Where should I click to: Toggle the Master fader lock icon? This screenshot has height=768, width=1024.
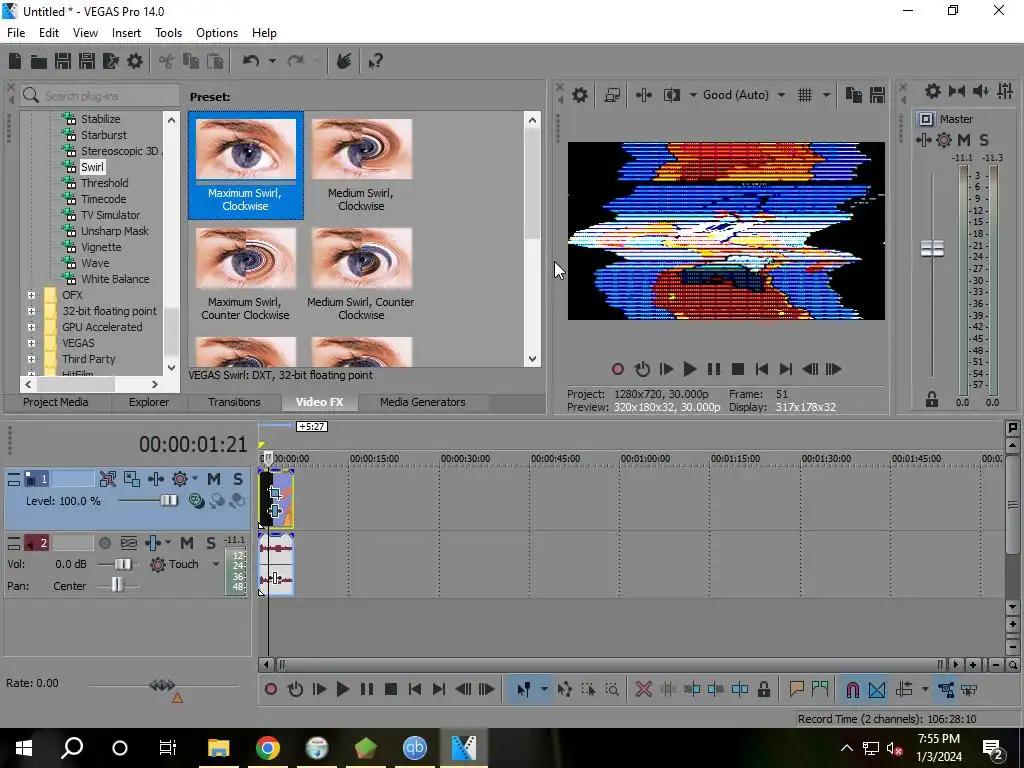(932, 400)
